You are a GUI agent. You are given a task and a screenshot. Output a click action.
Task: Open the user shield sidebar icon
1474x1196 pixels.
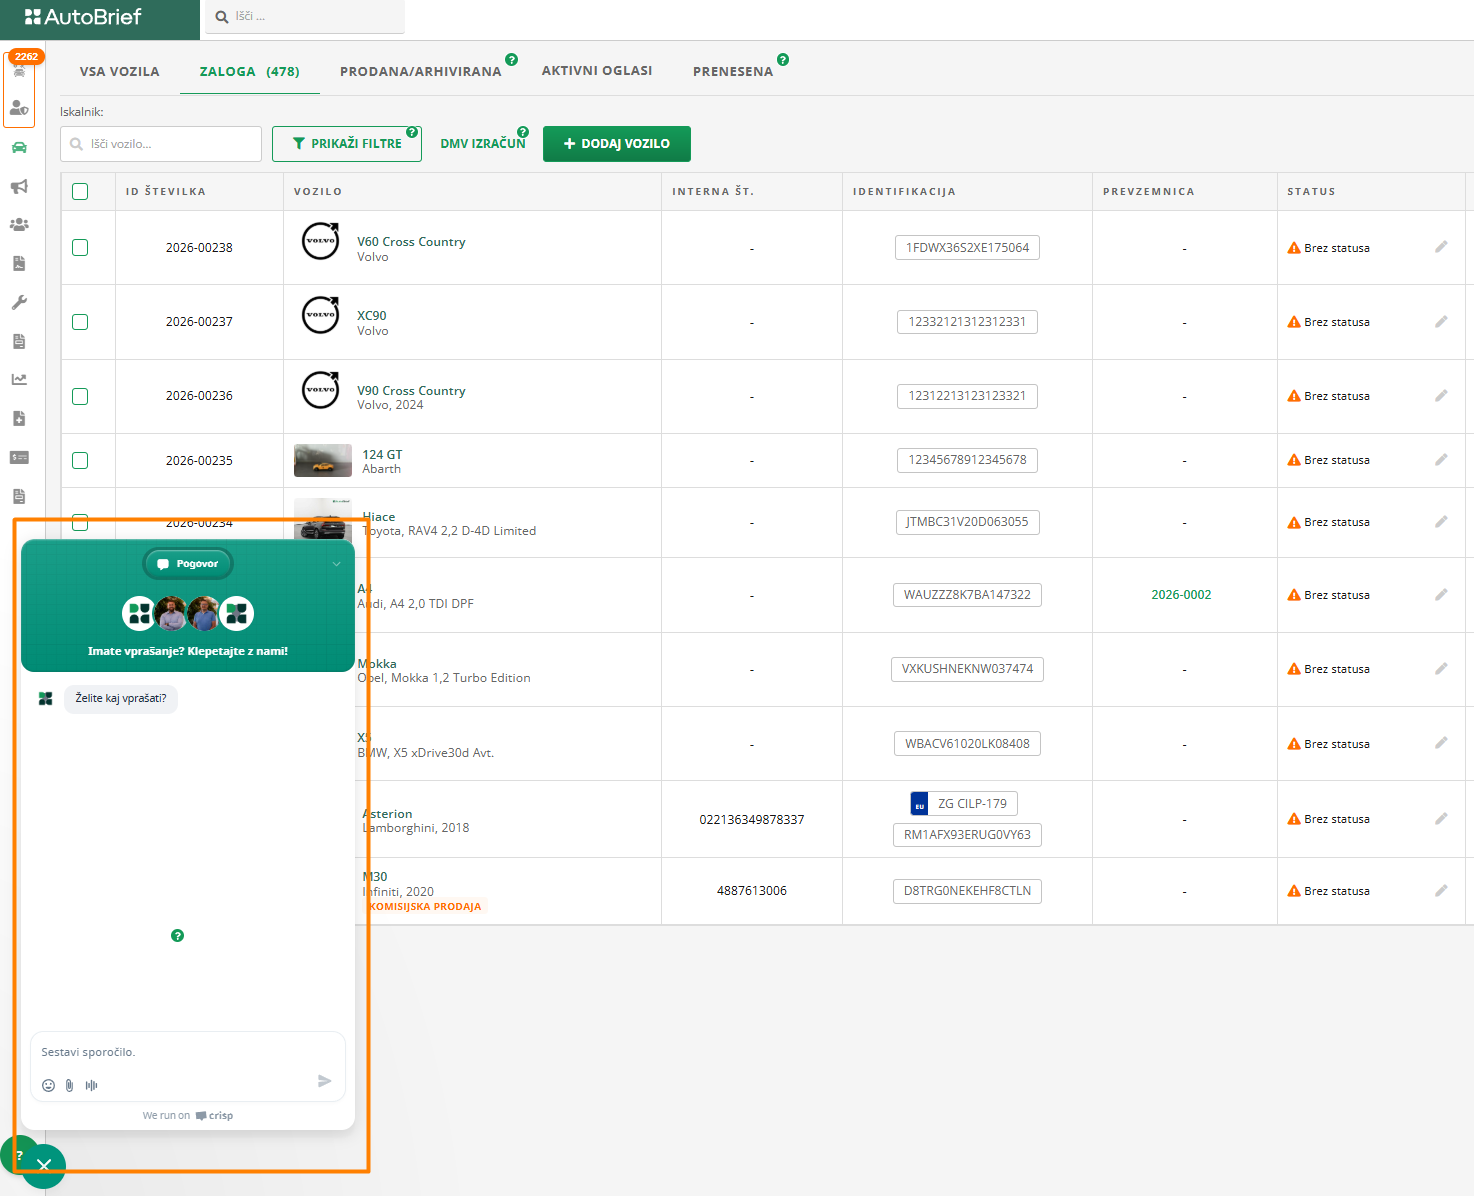[19, 108]
